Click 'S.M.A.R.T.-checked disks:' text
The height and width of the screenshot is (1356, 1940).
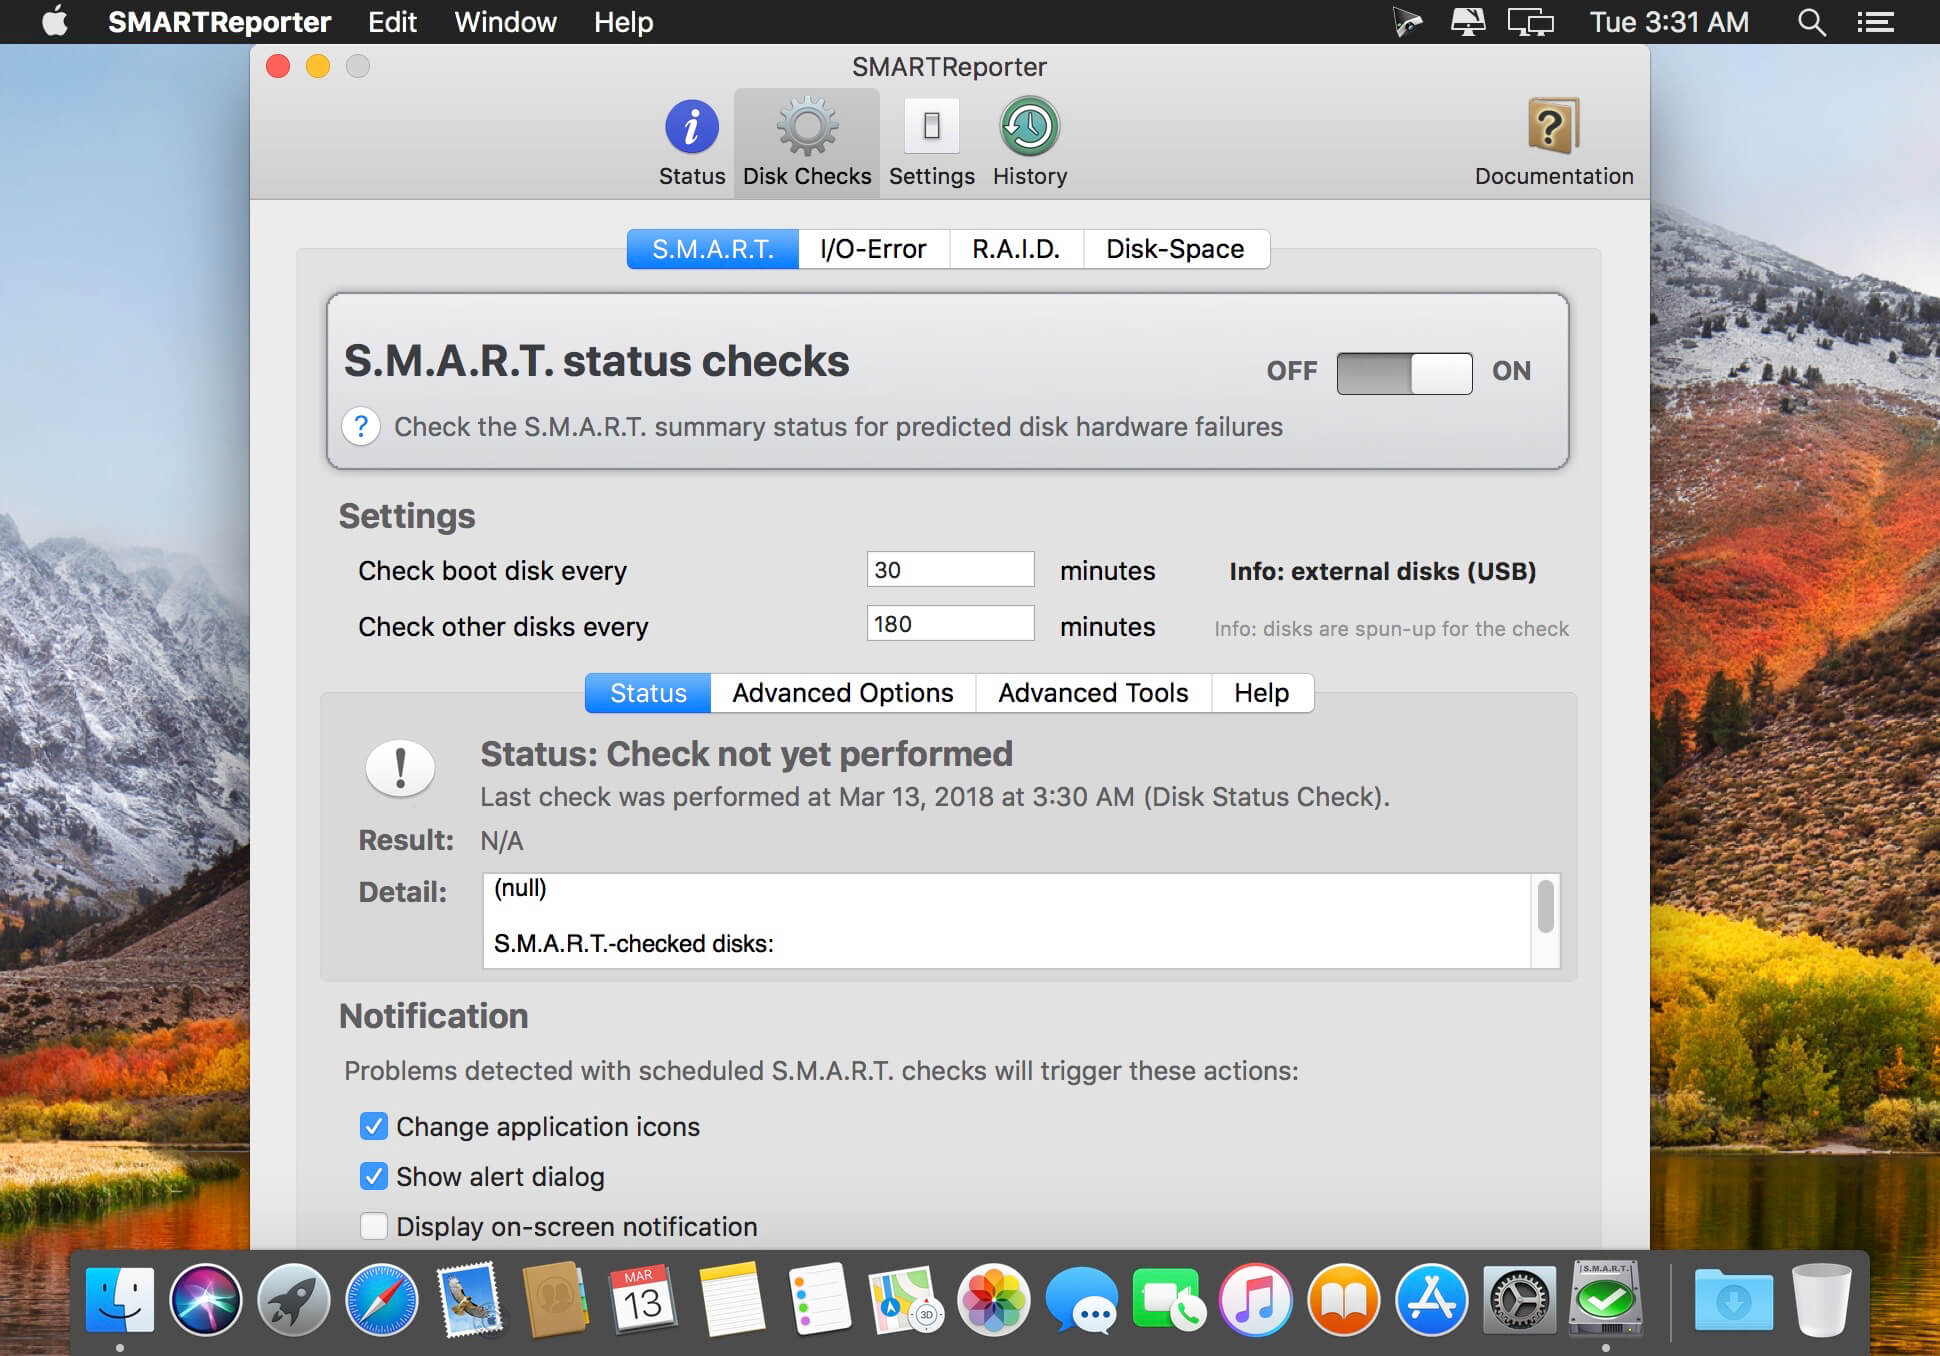[634, 944]
